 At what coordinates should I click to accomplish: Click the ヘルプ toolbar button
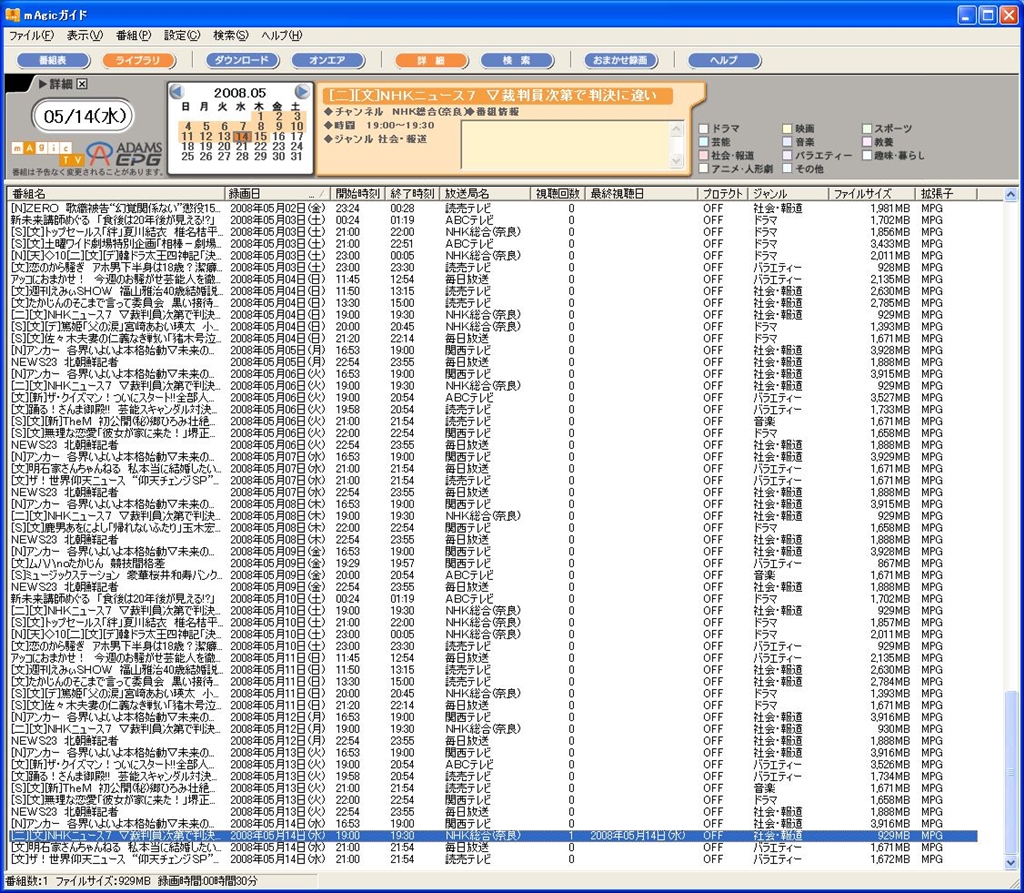coord(724,60)
